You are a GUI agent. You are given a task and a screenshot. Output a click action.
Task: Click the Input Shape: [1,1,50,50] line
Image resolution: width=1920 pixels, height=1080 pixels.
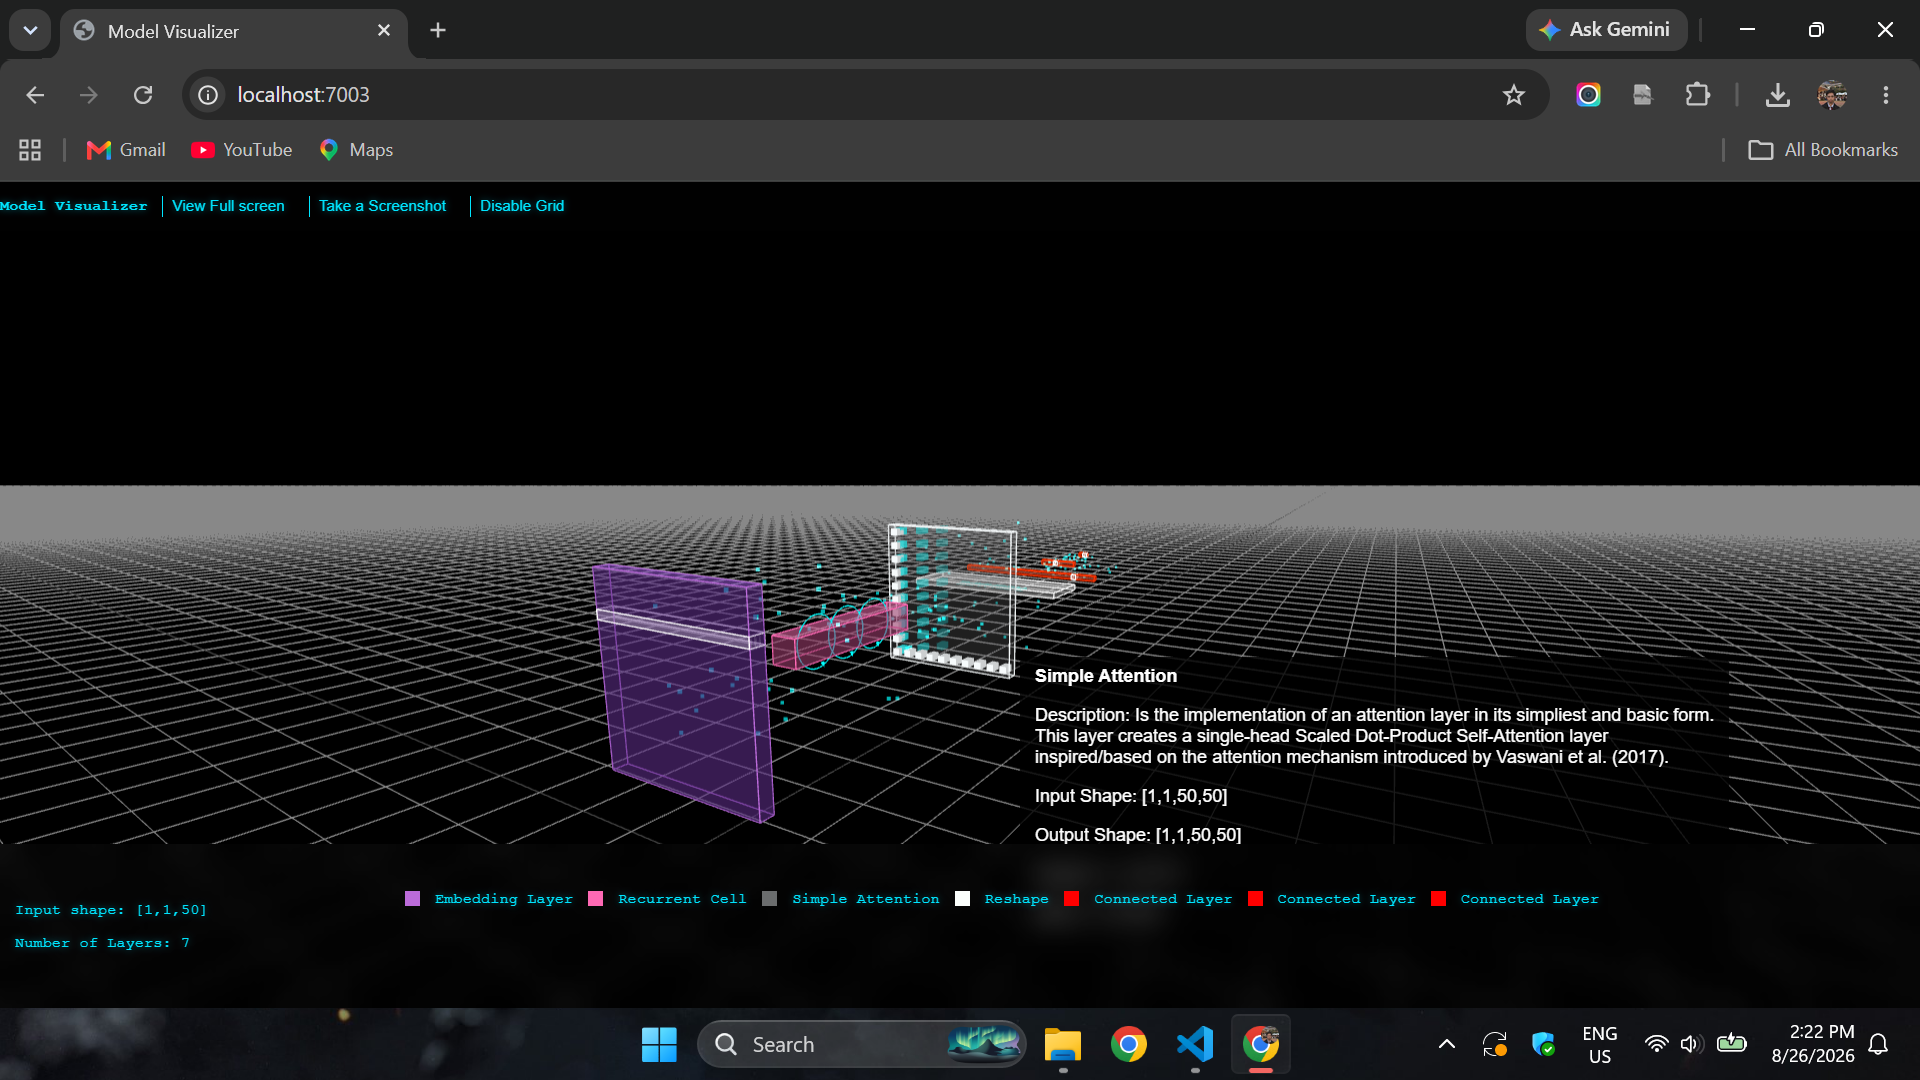tap(1131, 796)
